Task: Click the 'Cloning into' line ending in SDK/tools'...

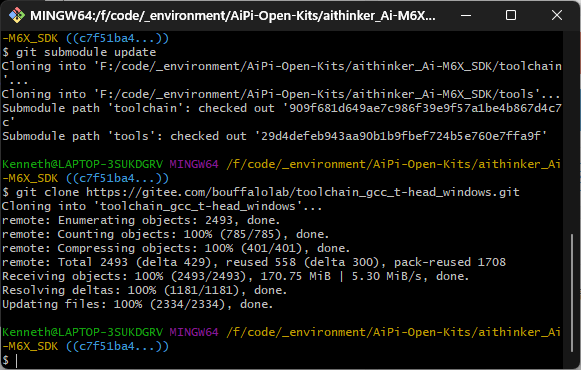Action: 281,94
